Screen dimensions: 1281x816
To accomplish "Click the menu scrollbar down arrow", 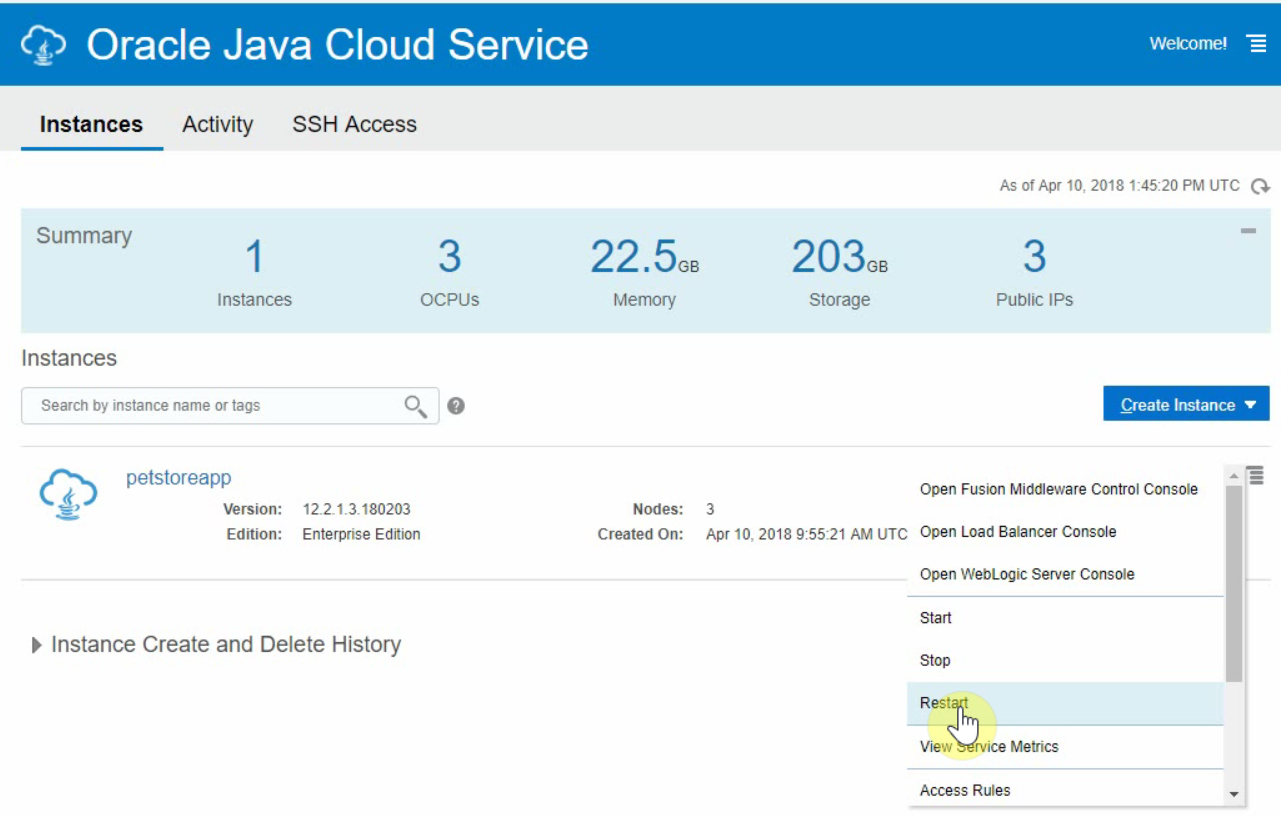I will pos(1234,795).
